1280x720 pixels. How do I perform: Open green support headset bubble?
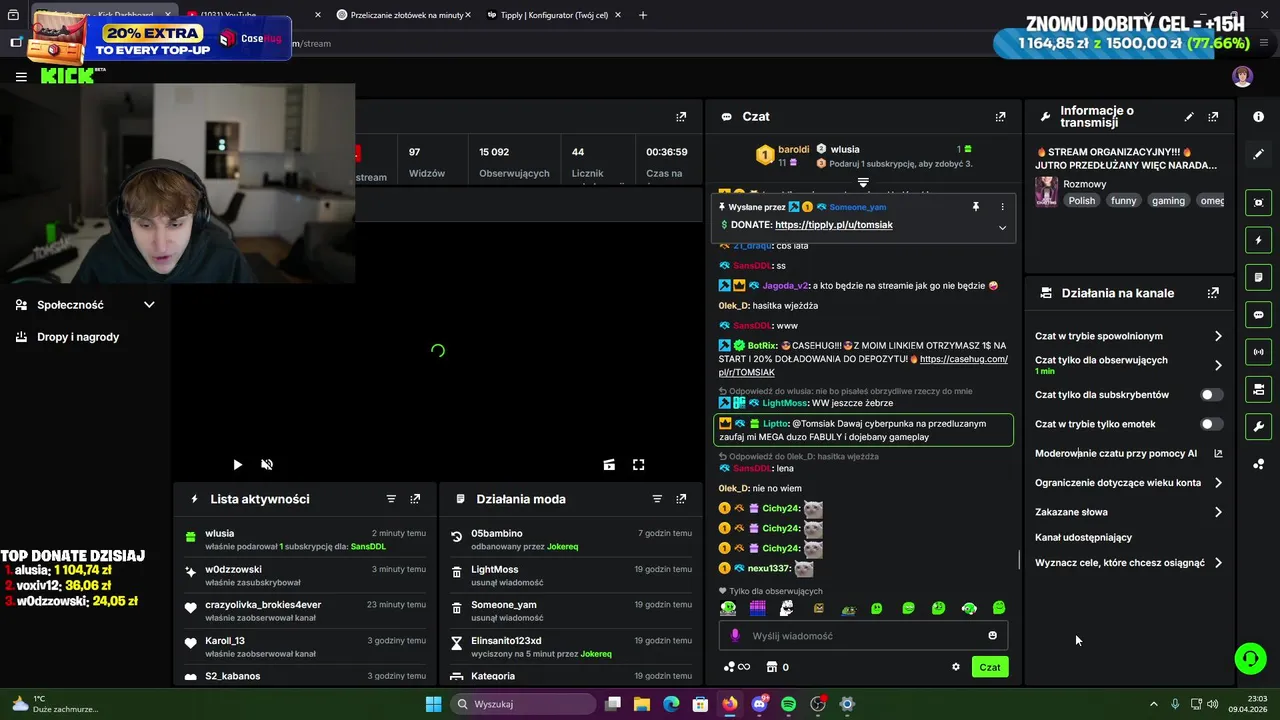tap(1250, 658)
